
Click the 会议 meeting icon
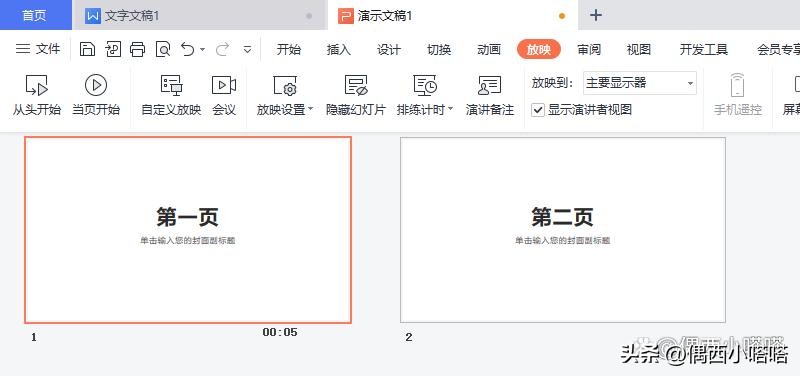tap(224, 95)
